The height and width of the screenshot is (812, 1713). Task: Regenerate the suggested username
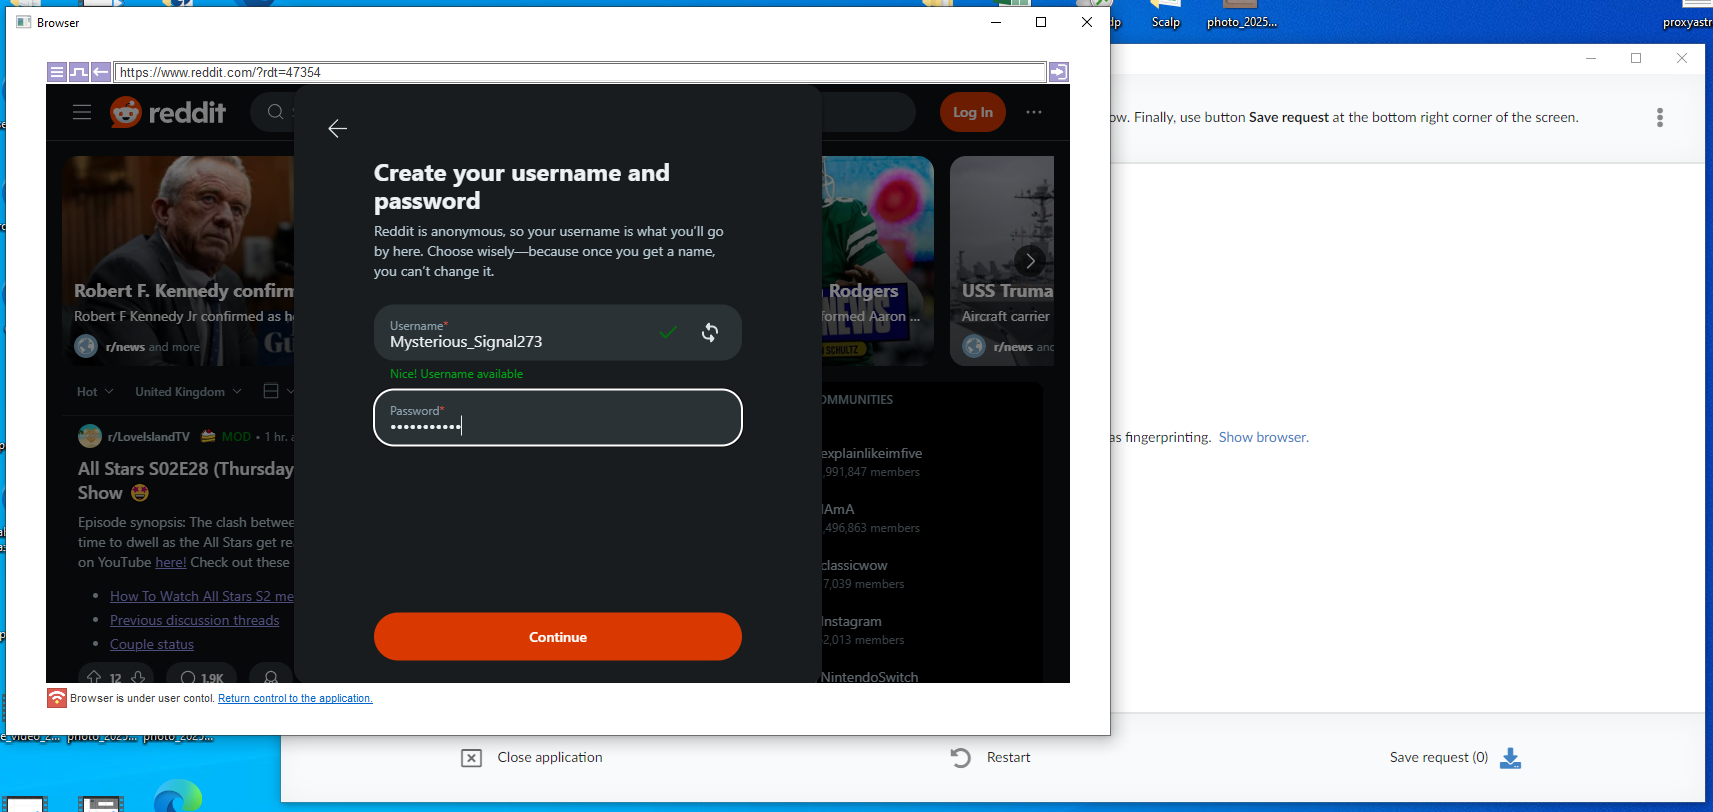pyautogui.click(x=709, y=333)
